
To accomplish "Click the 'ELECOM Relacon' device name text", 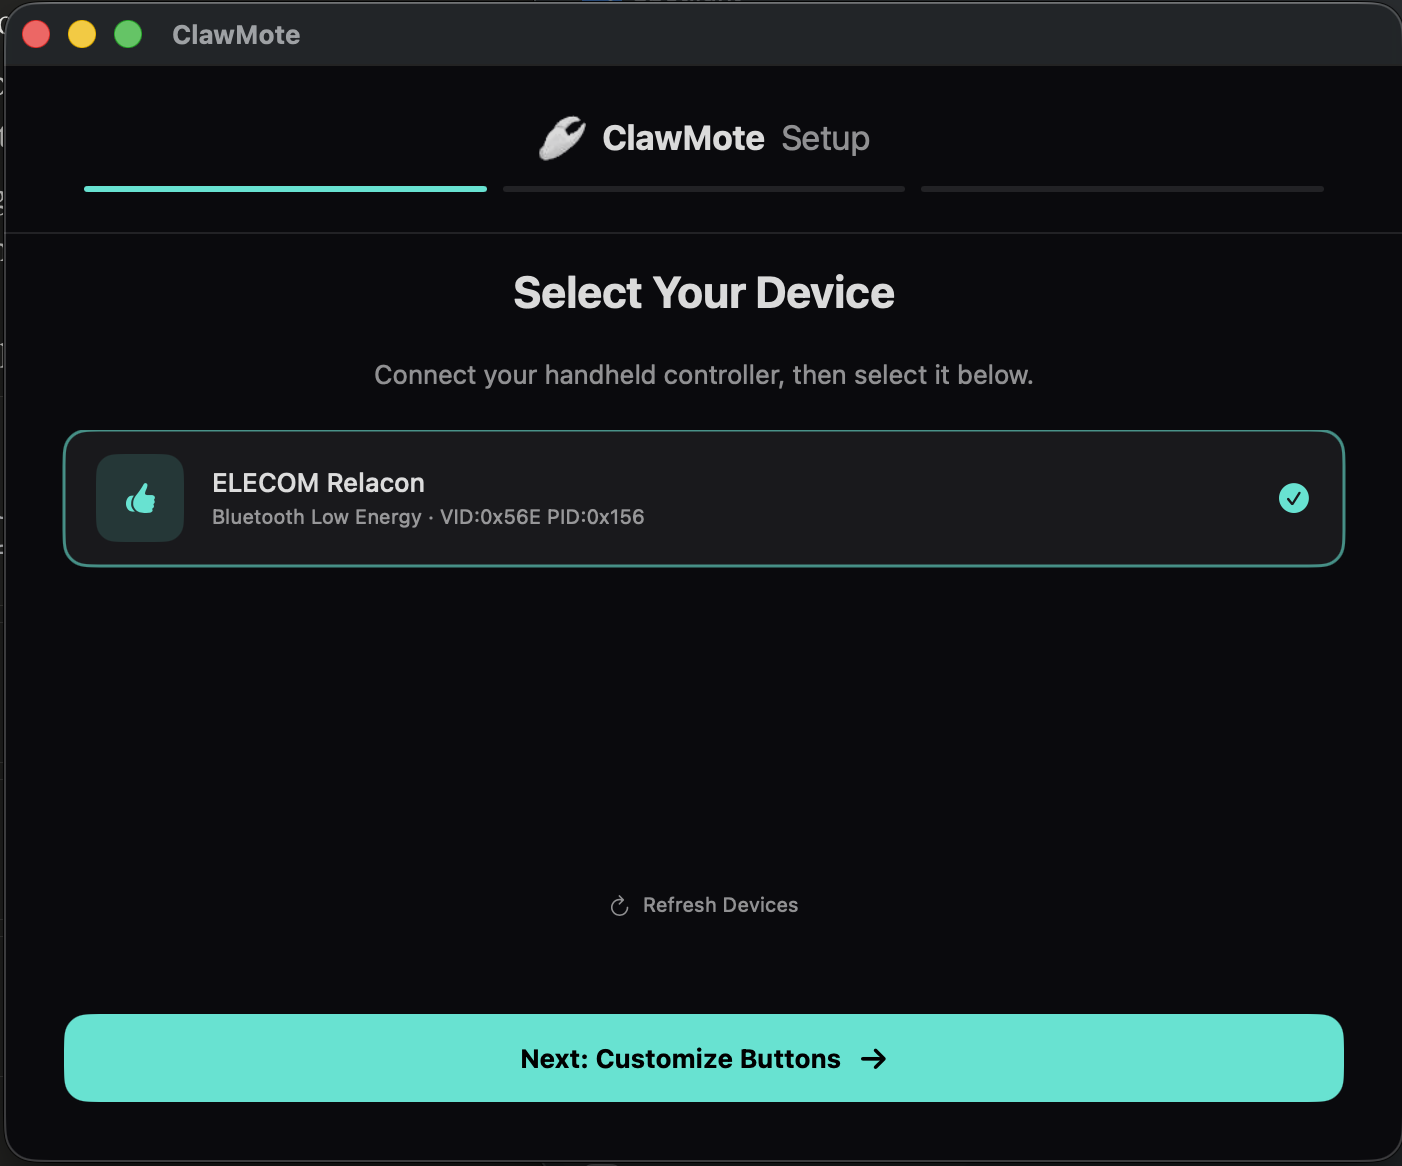I will [318, 483].
